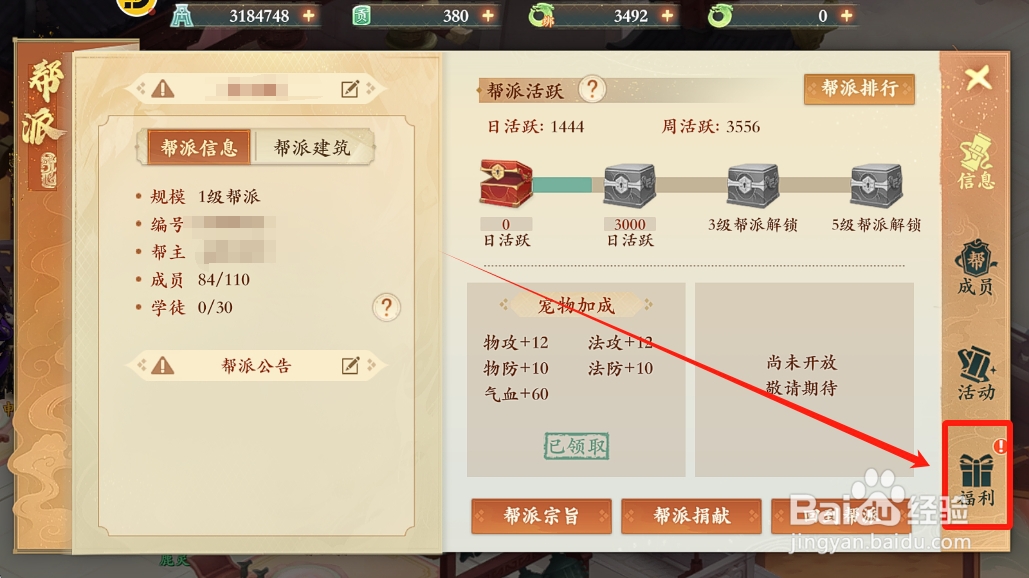Add more currency next to 3184748
This screenshot has height=578, width=1029.
pos(308,15)
